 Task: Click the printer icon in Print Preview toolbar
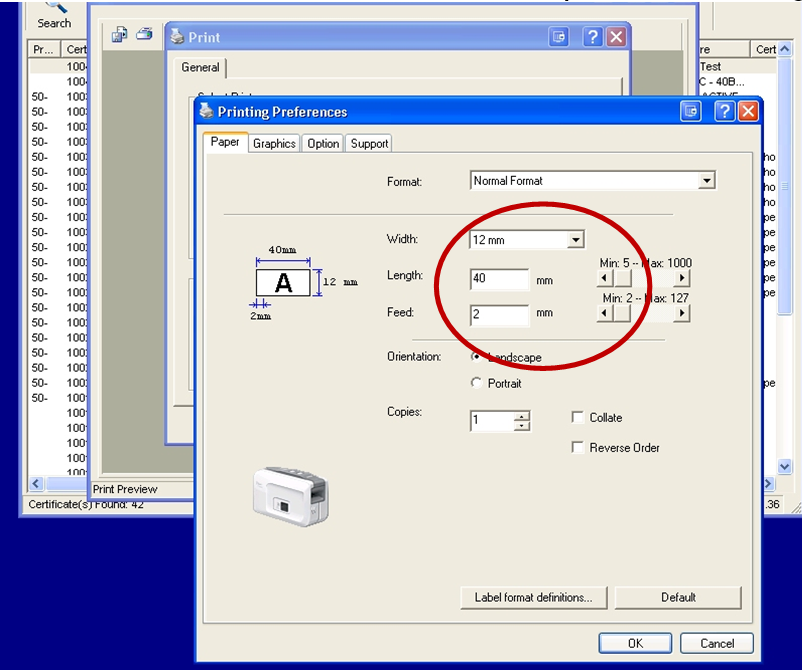pyautogui.click(x=144, y=34)
